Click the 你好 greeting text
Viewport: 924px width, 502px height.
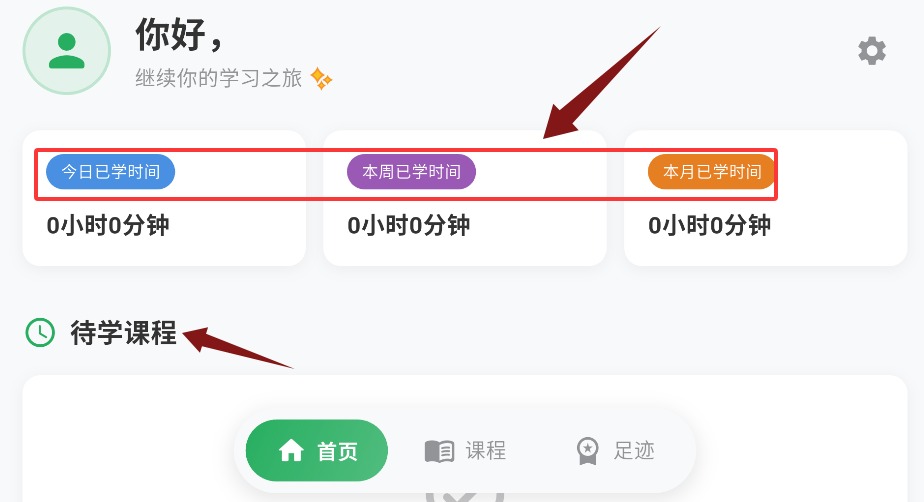point(178,36)
